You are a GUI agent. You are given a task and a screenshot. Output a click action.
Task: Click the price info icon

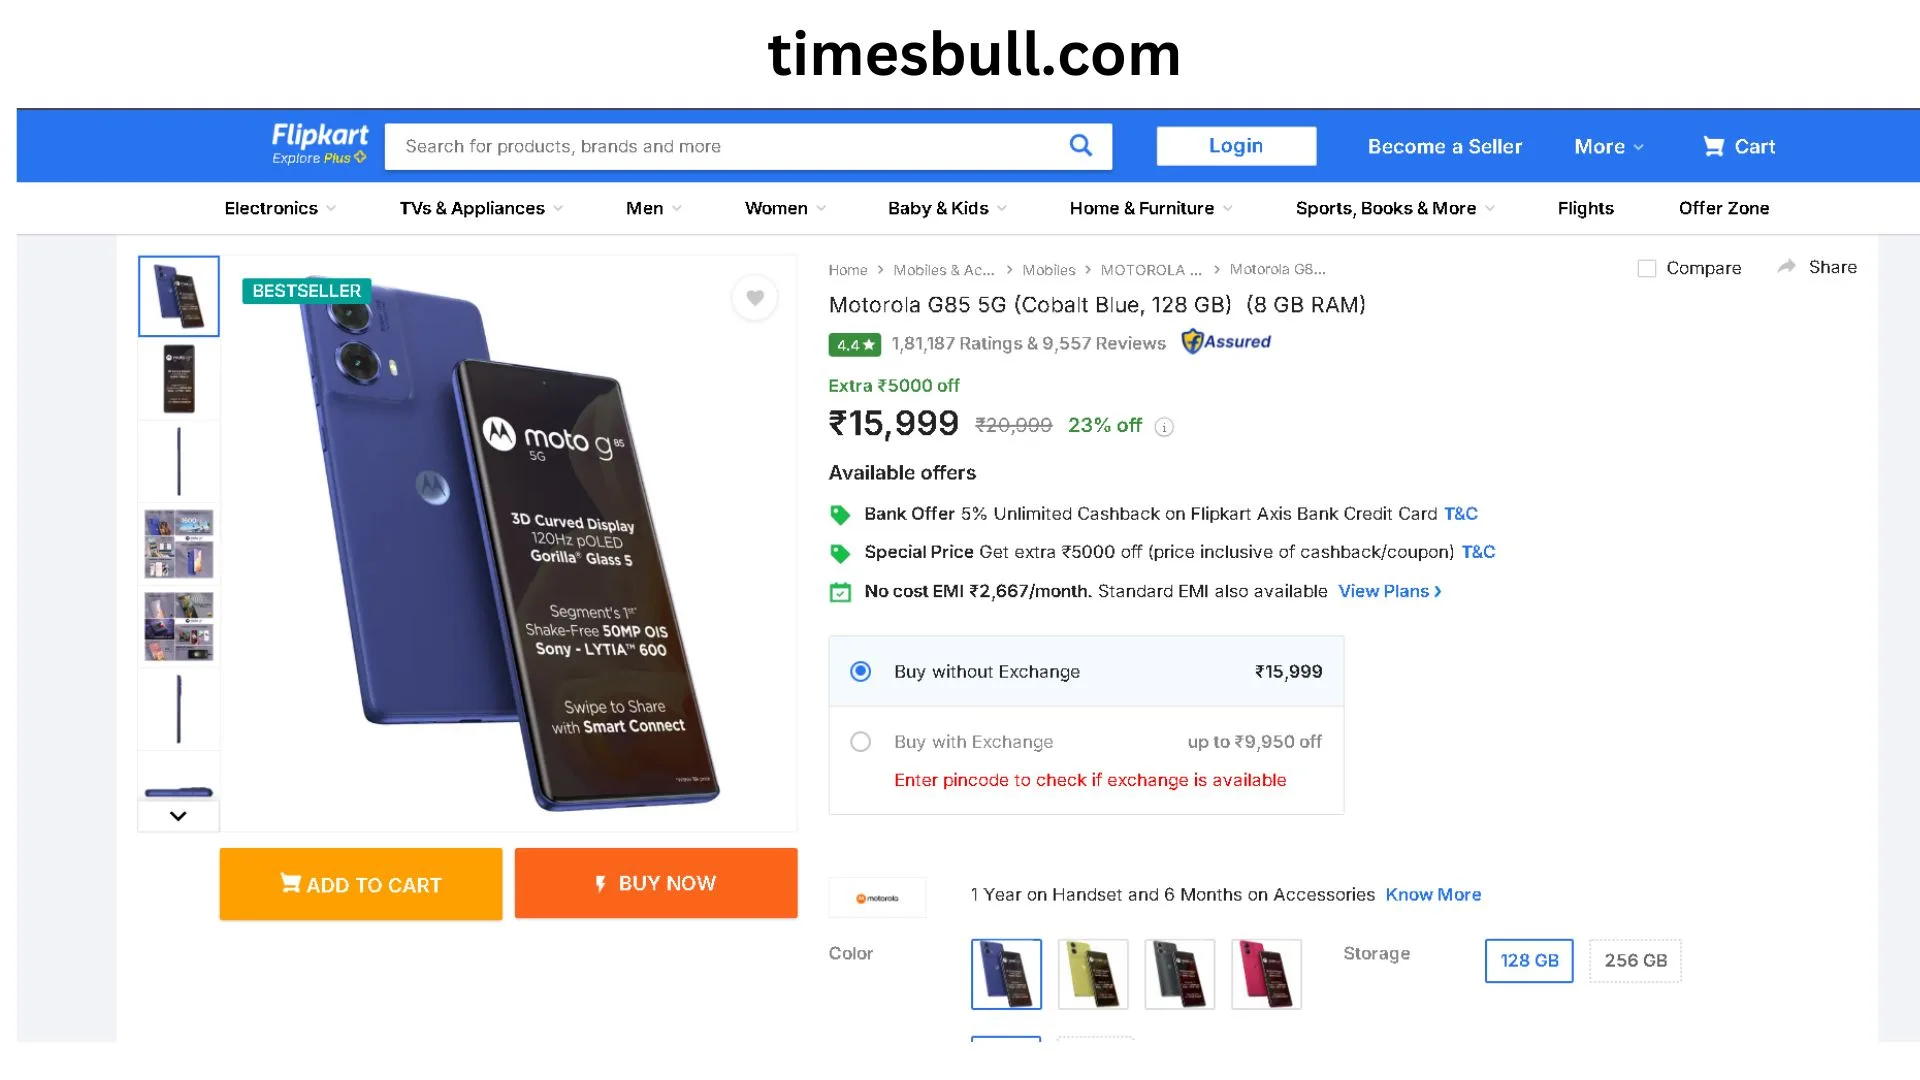click(x=1164, y=427)
